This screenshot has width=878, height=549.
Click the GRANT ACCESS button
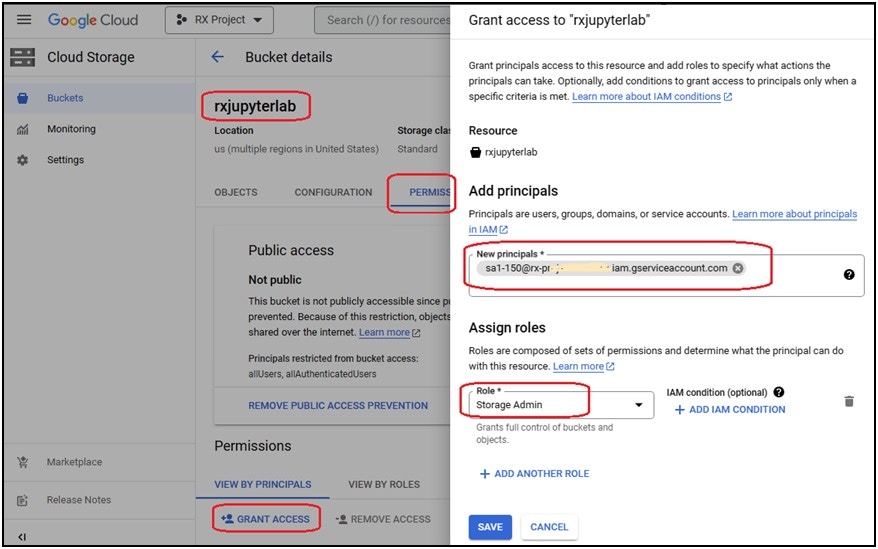(266, 519)
